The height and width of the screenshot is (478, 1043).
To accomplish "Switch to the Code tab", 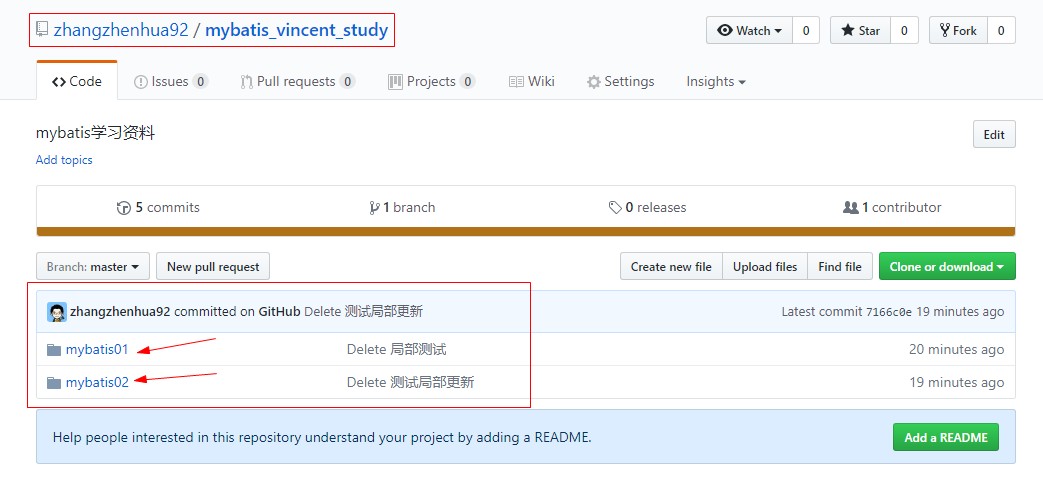I will click(77, 81).
